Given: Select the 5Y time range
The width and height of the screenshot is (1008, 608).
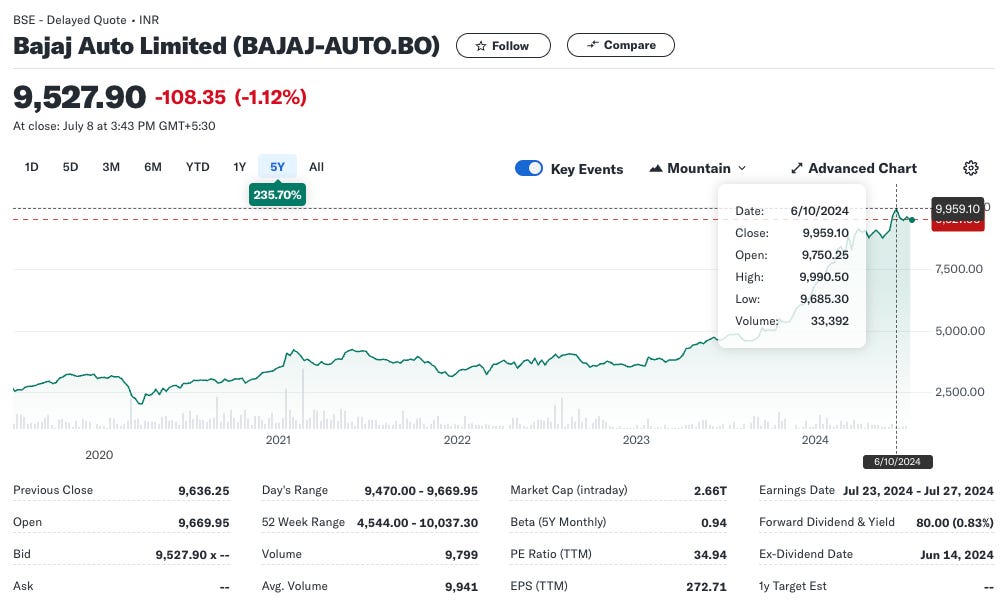Looking at the screenshot, I should [x=277, y=167].
